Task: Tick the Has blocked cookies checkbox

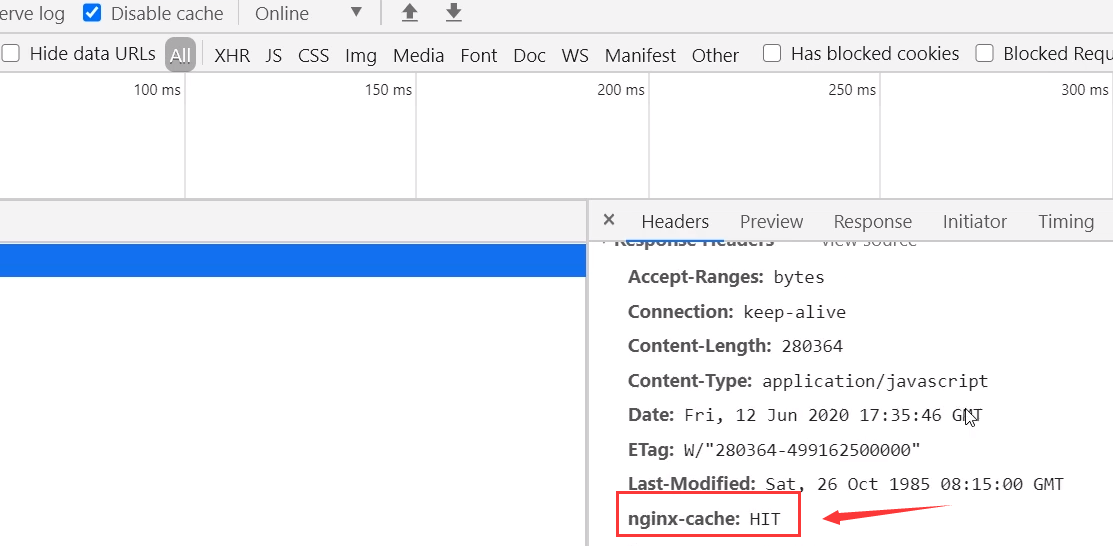Action: coord(772,53)
